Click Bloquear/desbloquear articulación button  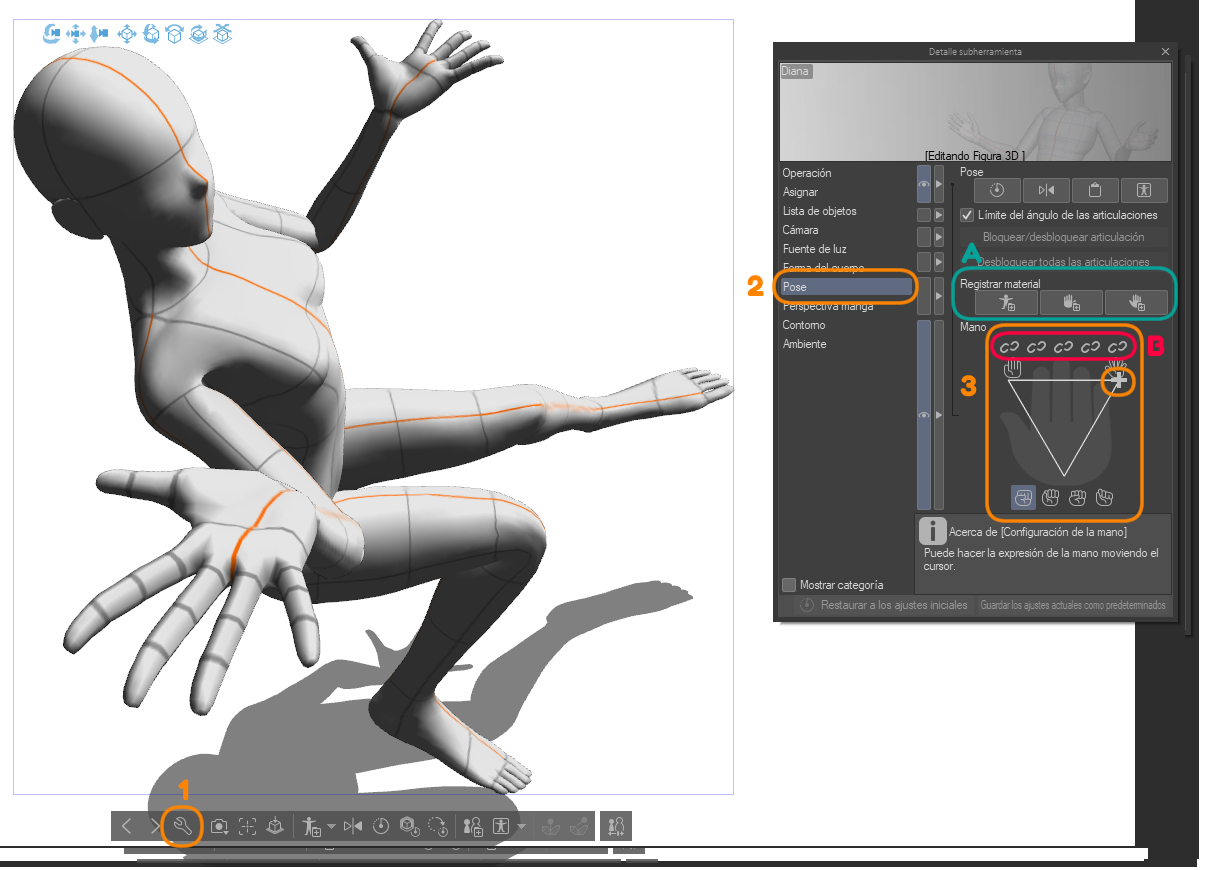(x=1063, y=237)
